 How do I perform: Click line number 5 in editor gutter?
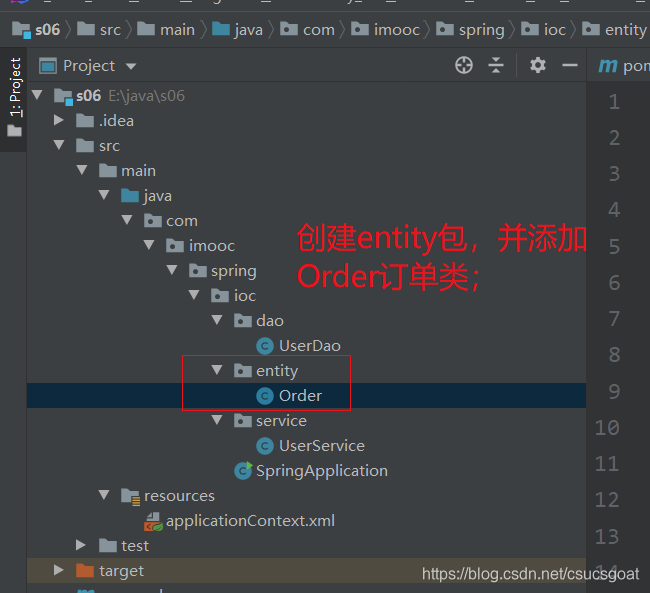click(614, 247)
